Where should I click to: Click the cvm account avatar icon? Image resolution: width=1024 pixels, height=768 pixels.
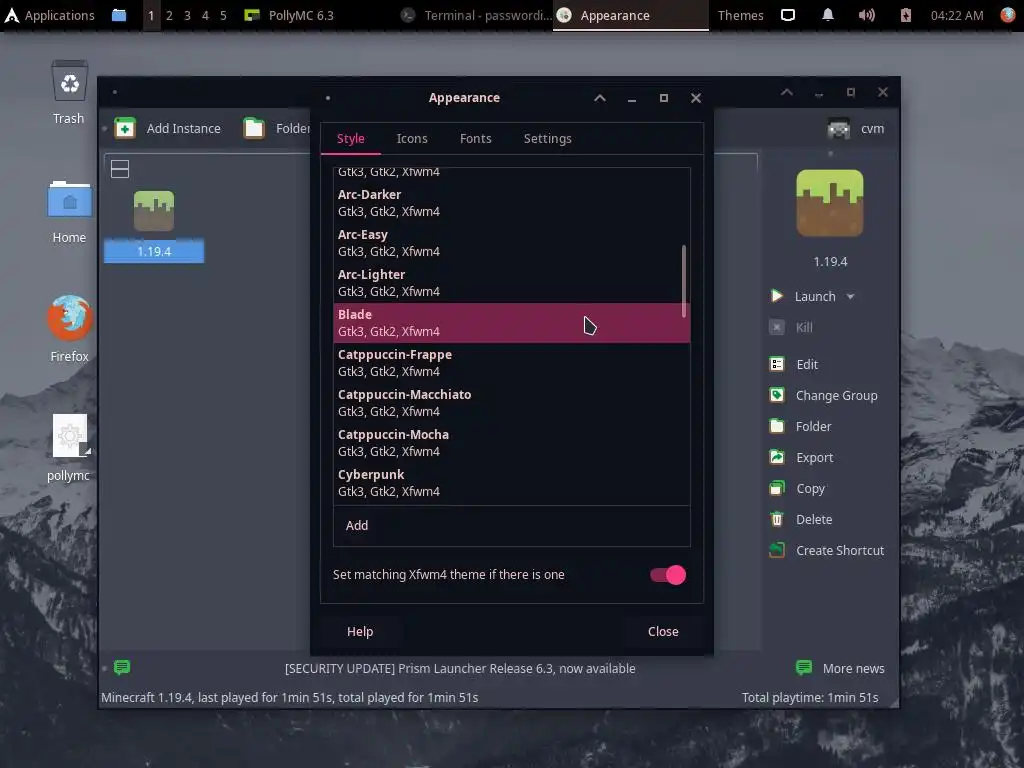coord(839,129)
